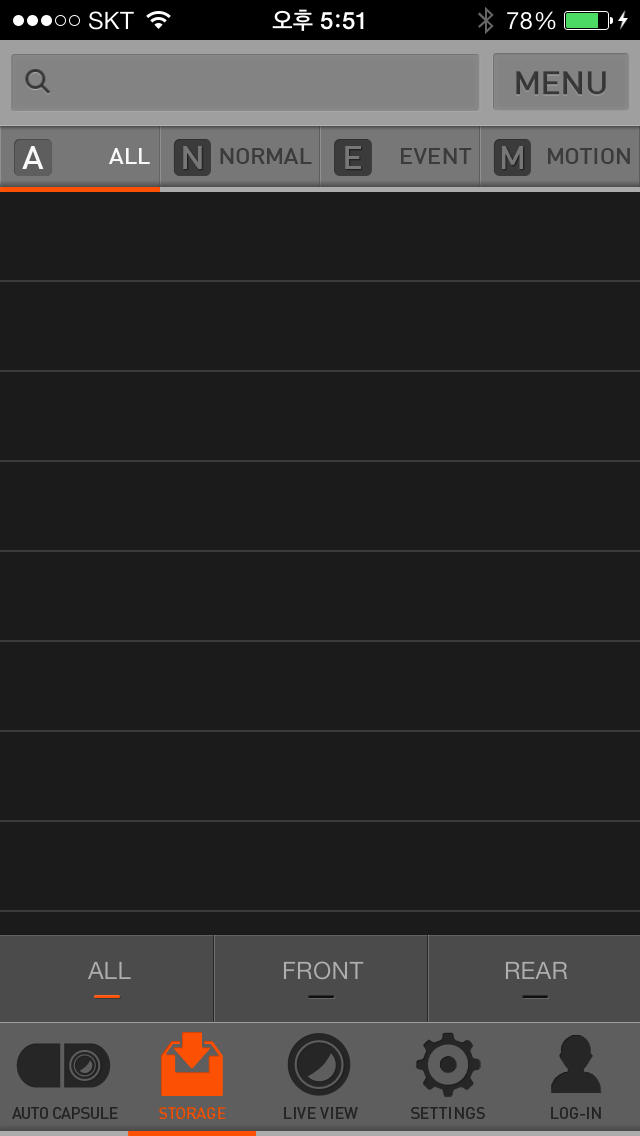This screenshot has height=1136, width=640.
Task: Select the 'E' Event recordings badge
Action: coord(352,157)
